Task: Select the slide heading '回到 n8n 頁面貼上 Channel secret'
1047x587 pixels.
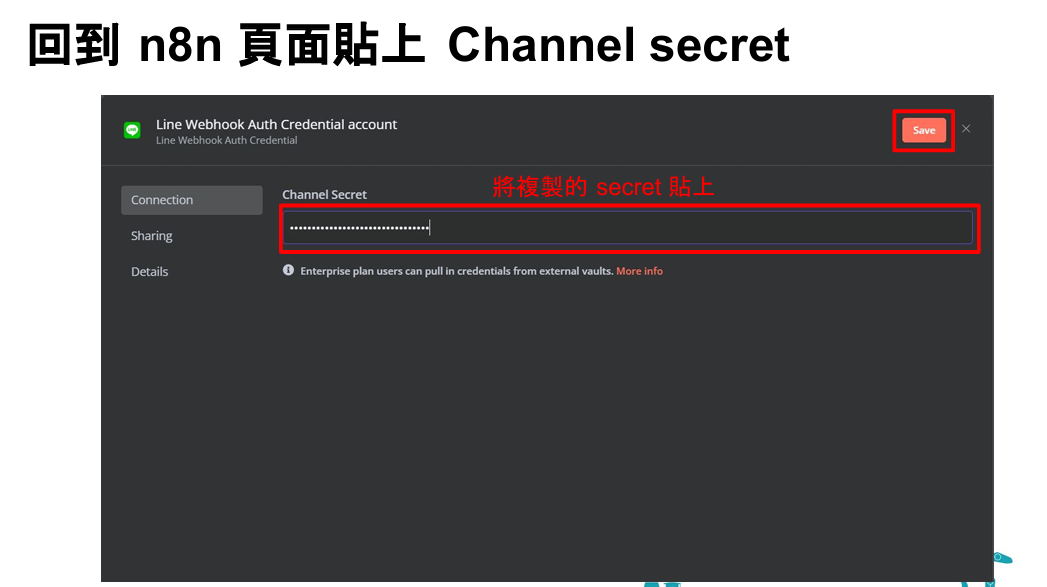Action: [409, 45]
